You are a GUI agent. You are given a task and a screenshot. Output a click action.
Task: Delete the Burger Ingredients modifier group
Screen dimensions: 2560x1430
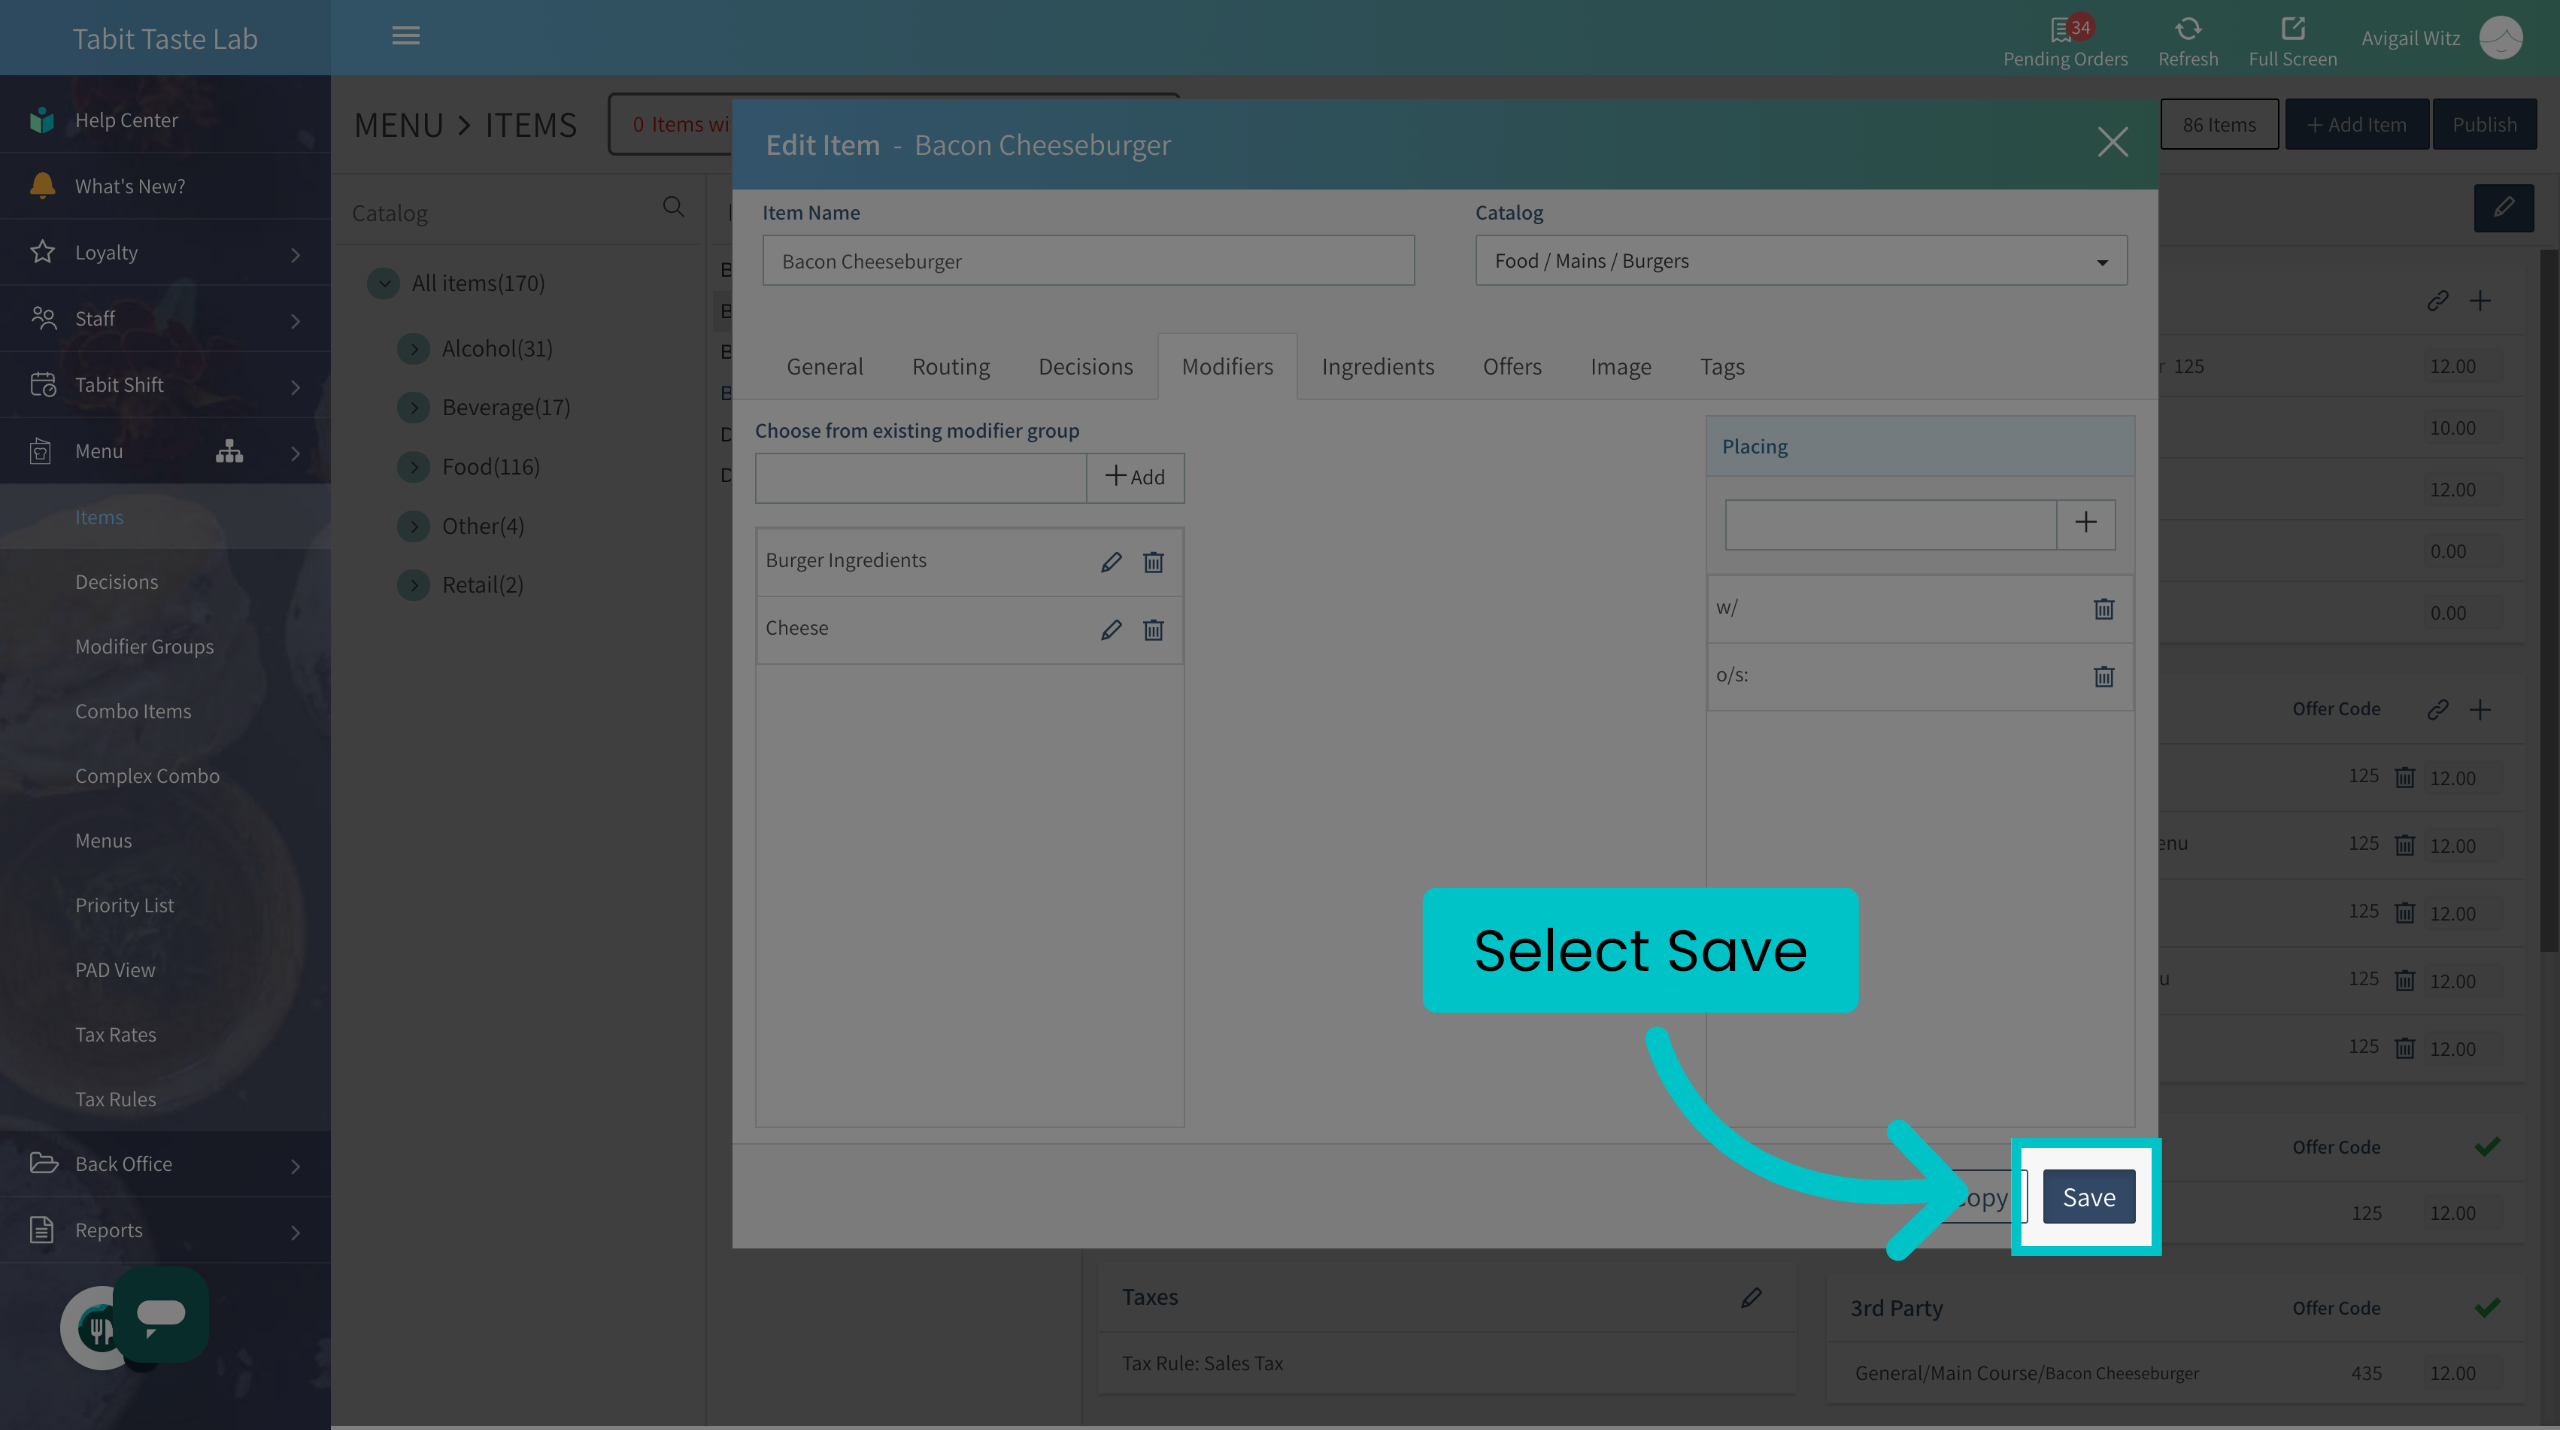(x=1153, y=562)
